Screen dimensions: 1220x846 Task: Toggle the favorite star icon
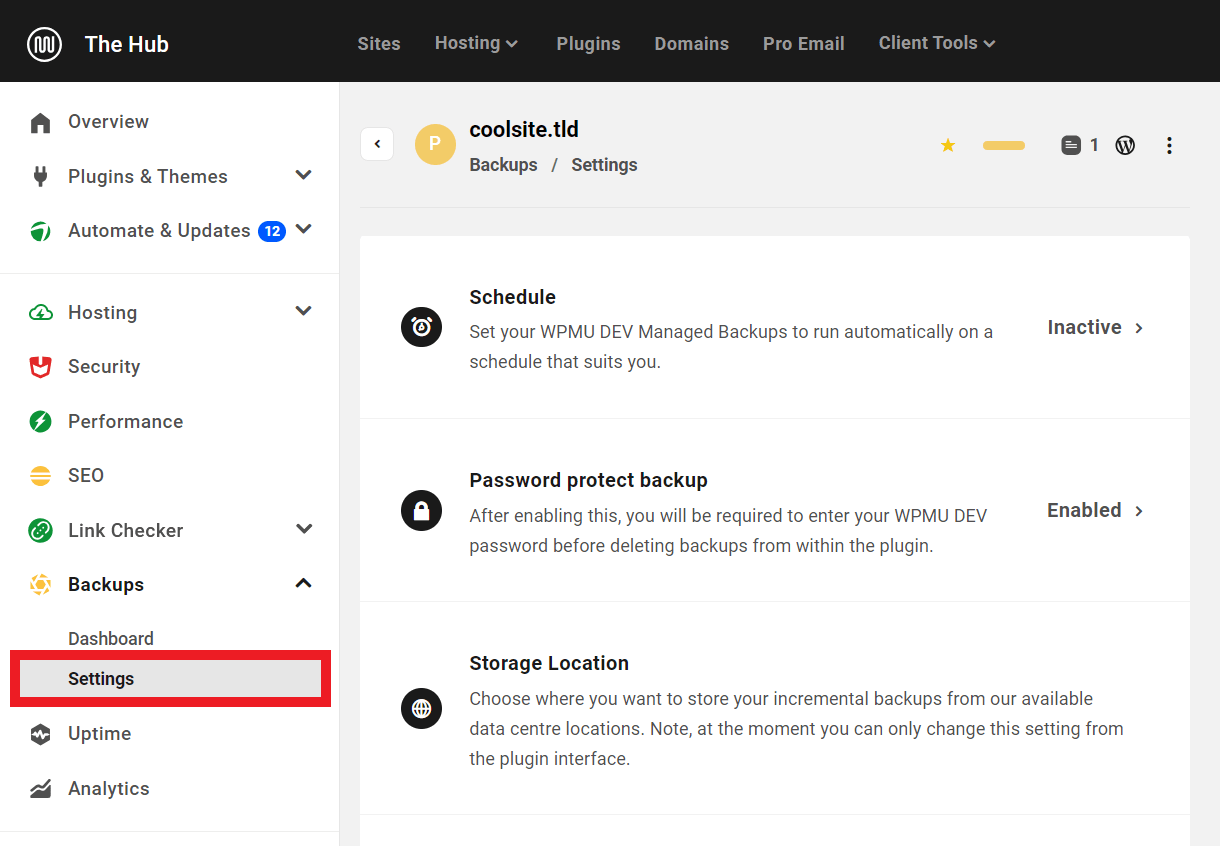pos(948,145)
